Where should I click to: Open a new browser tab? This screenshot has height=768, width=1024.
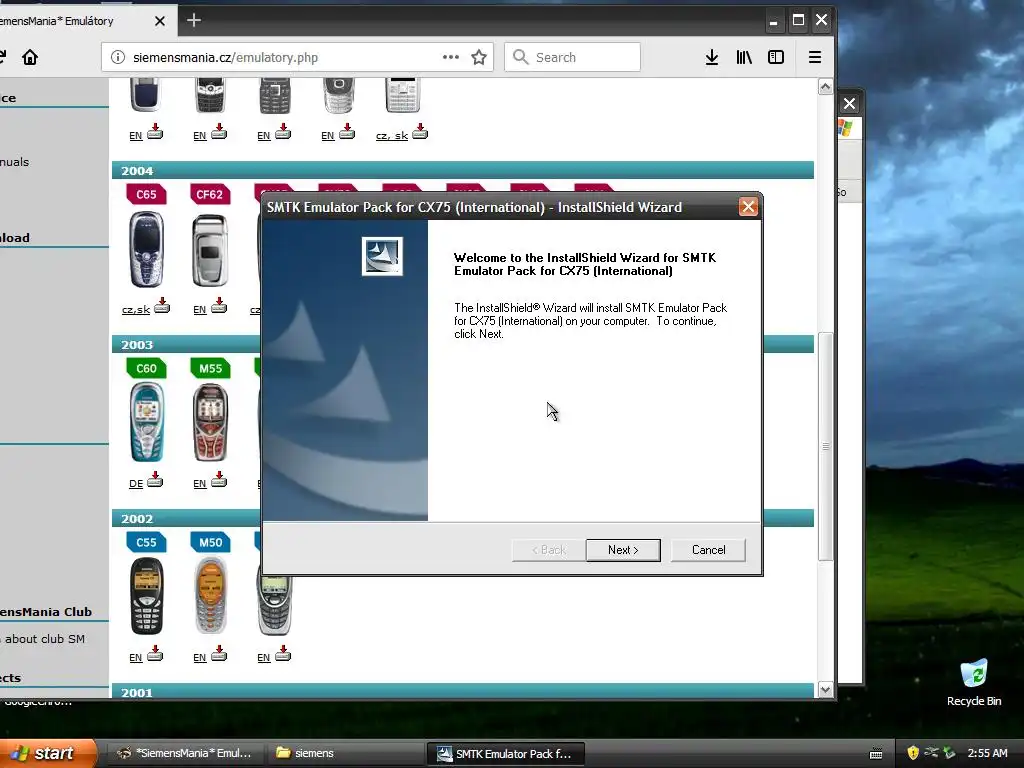point(194,20)
